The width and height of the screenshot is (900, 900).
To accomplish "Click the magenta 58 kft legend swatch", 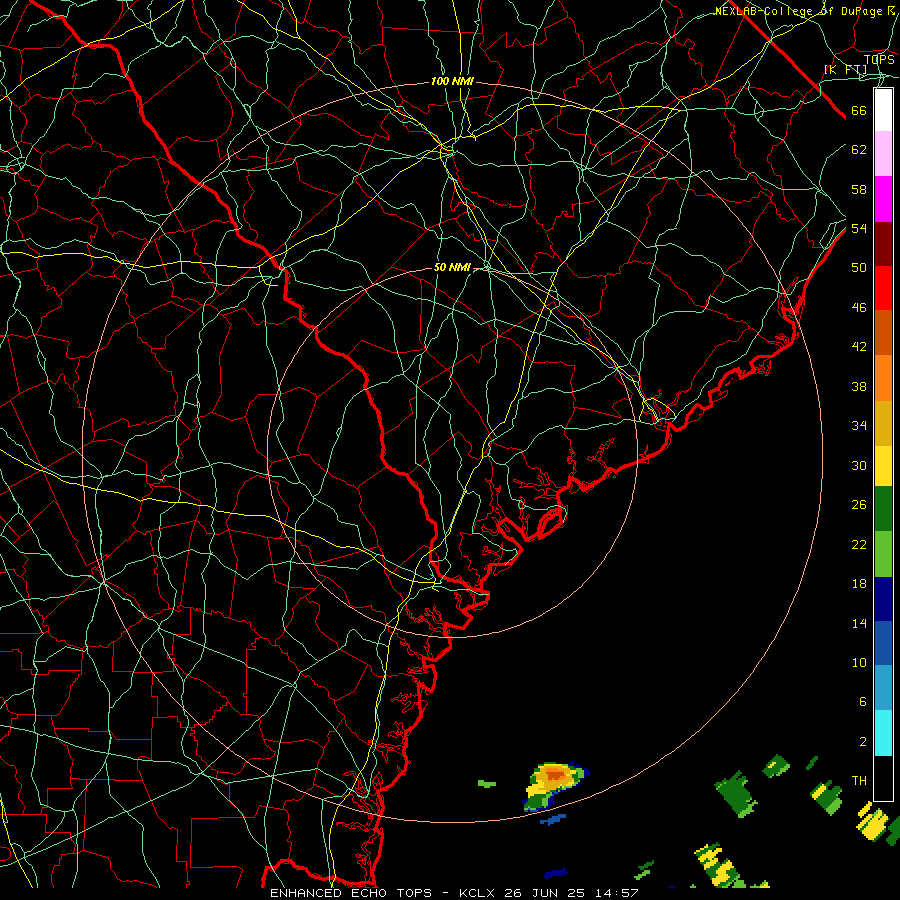I will click(x=883, y=199).
